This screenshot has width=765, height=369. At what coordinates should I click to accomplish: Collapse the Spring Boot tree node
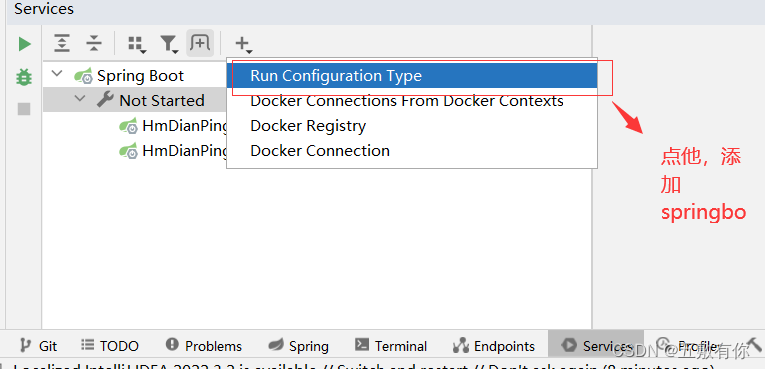coord(57,74)
